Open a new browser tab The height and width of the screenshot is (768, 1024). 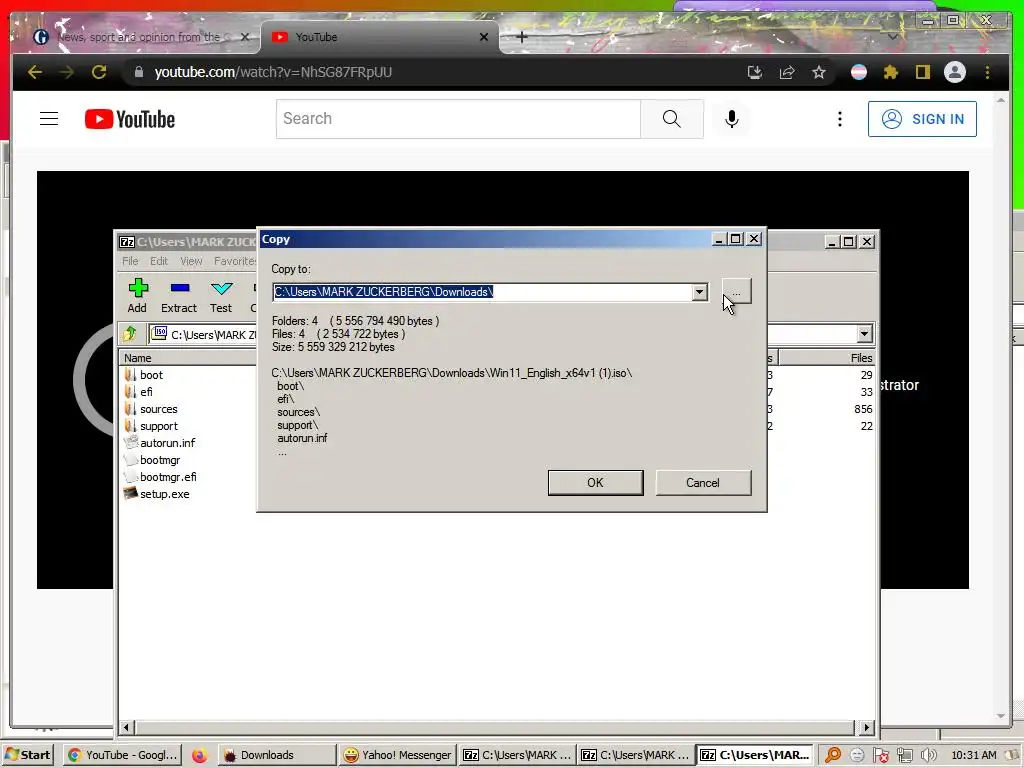tap(521, 37)
